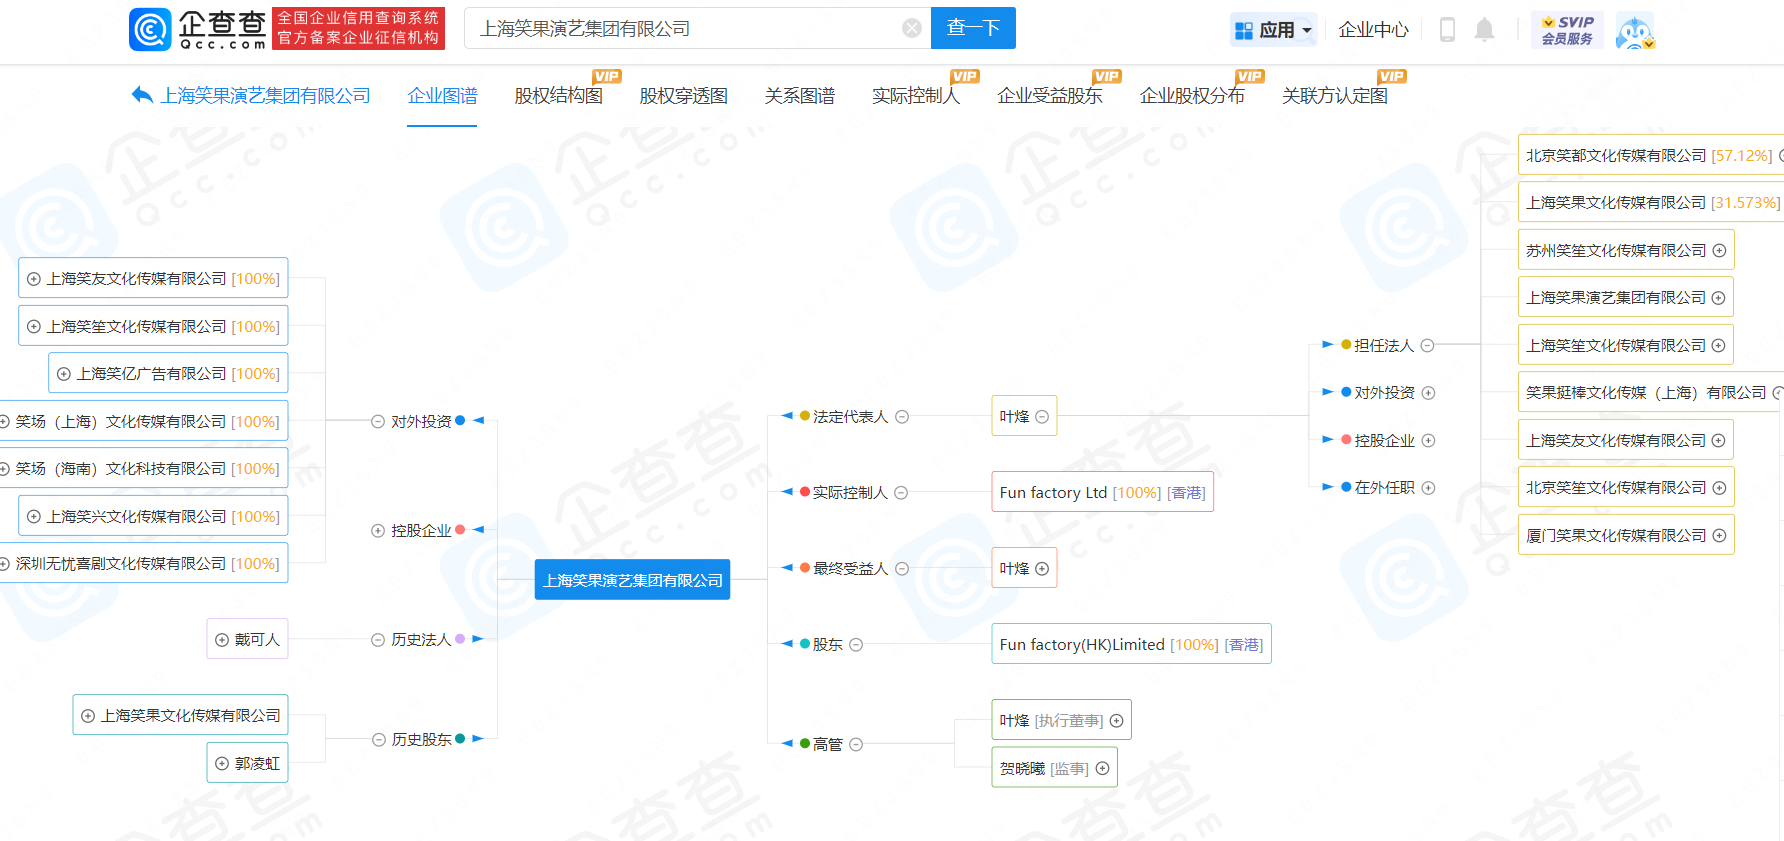The height and width of the screenshot is (841, 1784).
Task: Collapse the 担任法人 branch
Action: 1428,346
